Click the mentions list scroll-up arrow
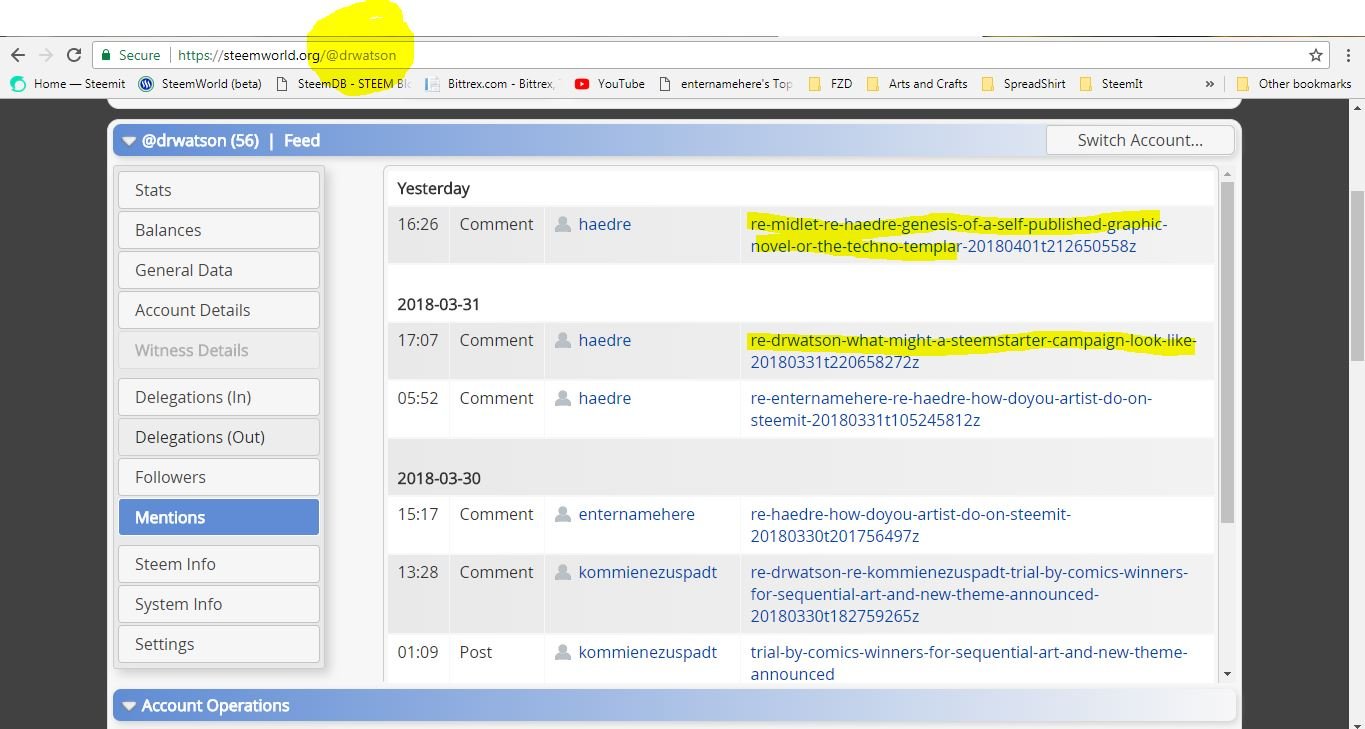The height and width of the screenshot is (729, 1365). pyautogui.click(x=1227, y=174)
